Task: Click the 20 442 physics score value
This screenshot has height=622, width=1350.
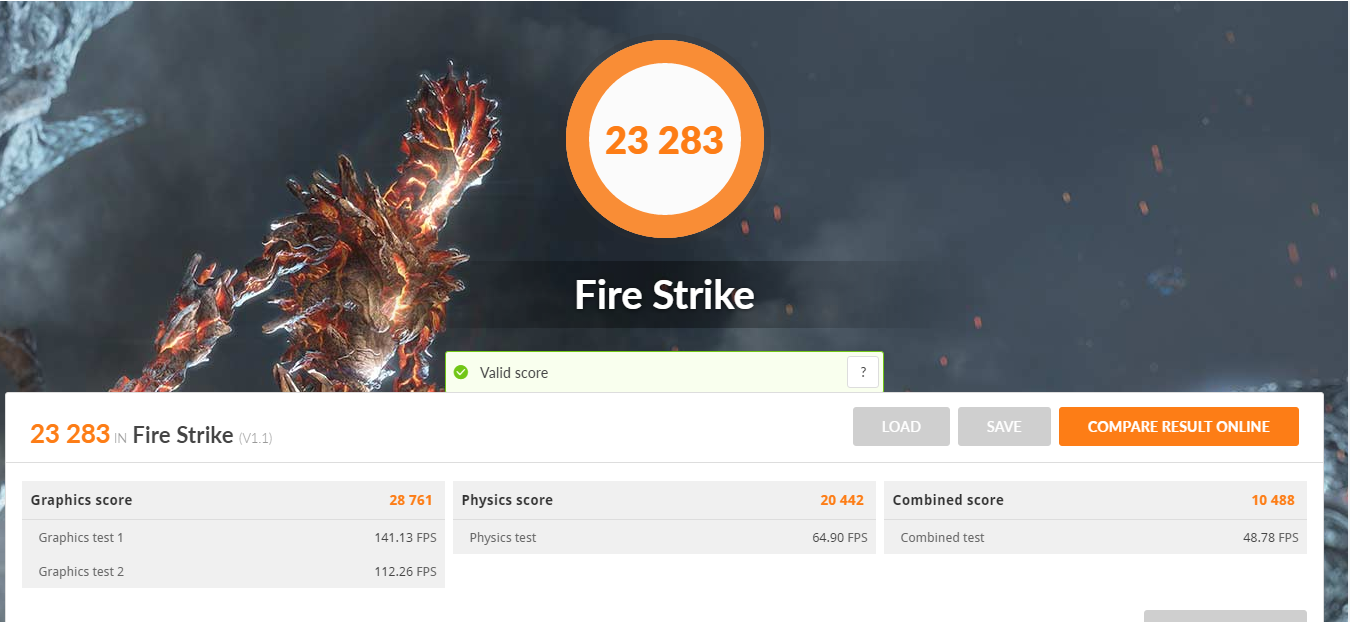Action: click(842, 500)
